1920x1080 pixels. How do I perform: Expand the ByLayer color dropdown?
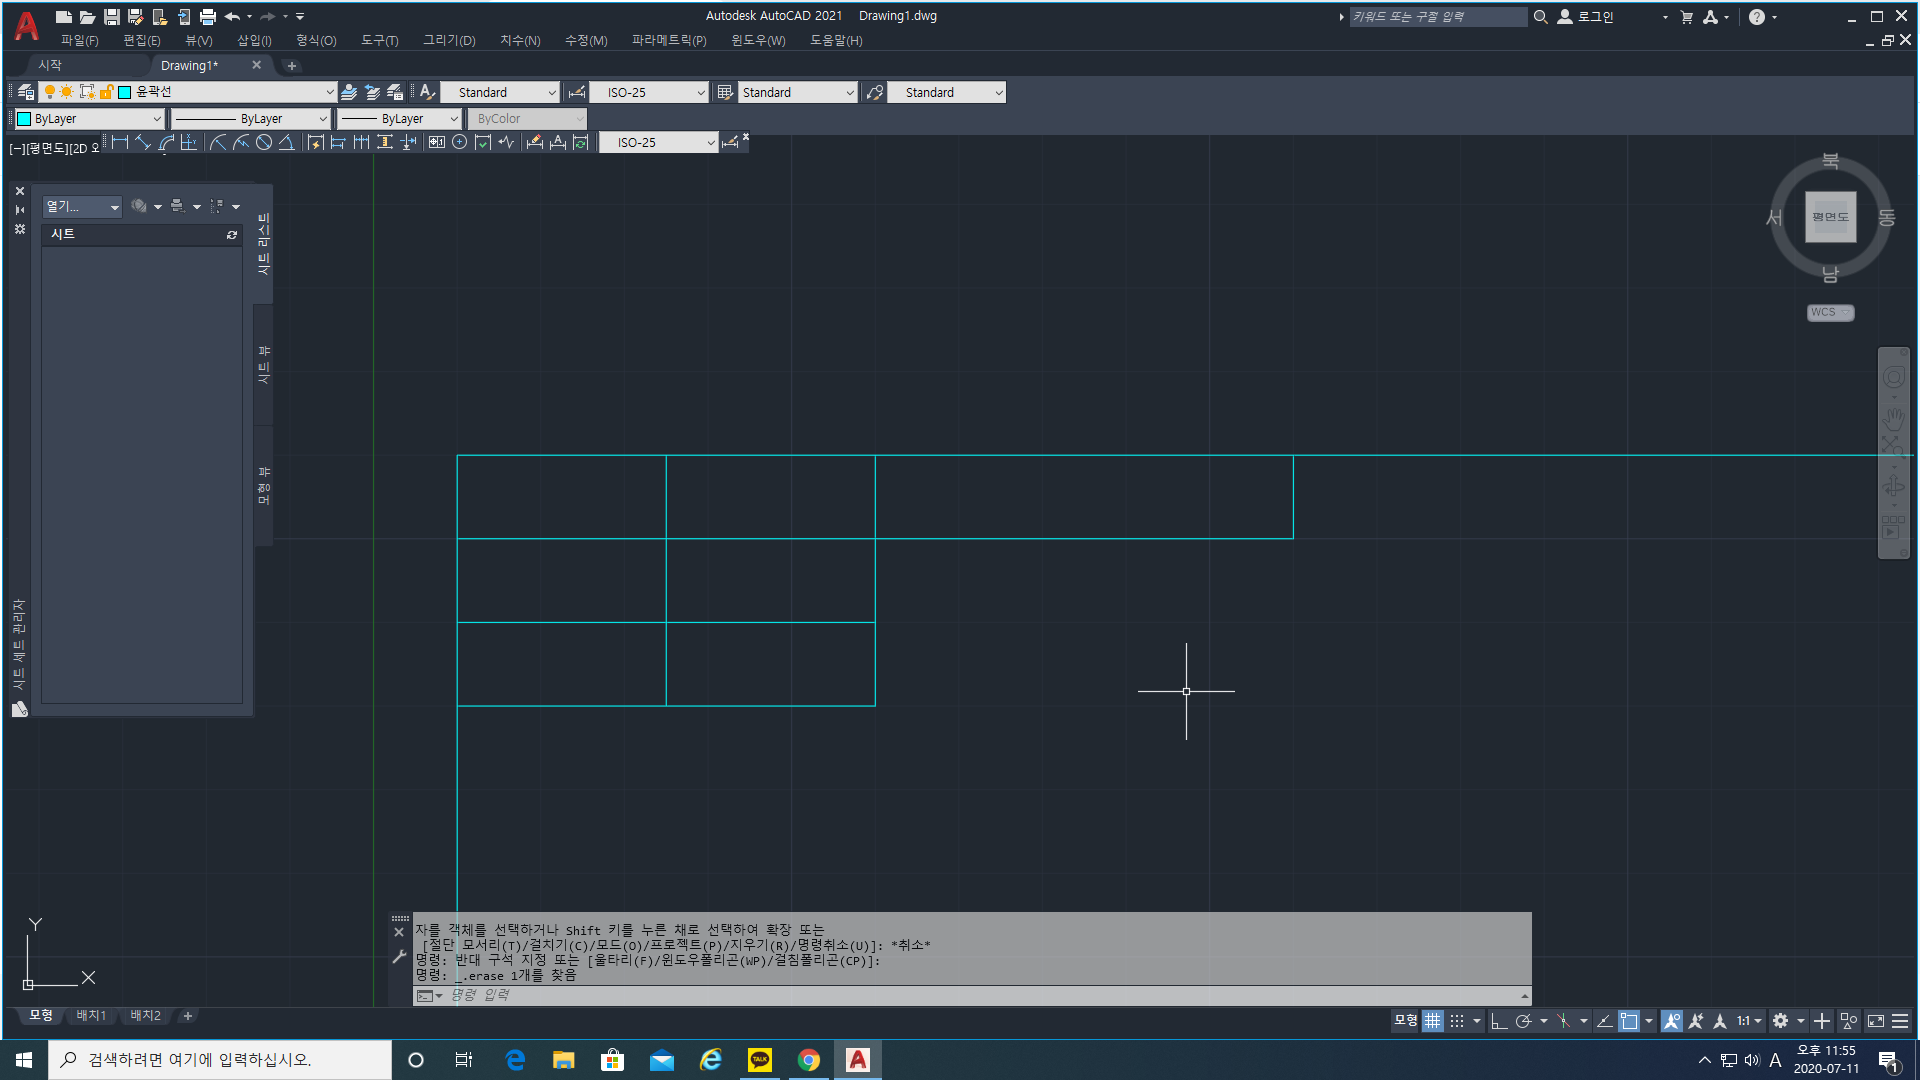tap(156, 119)
